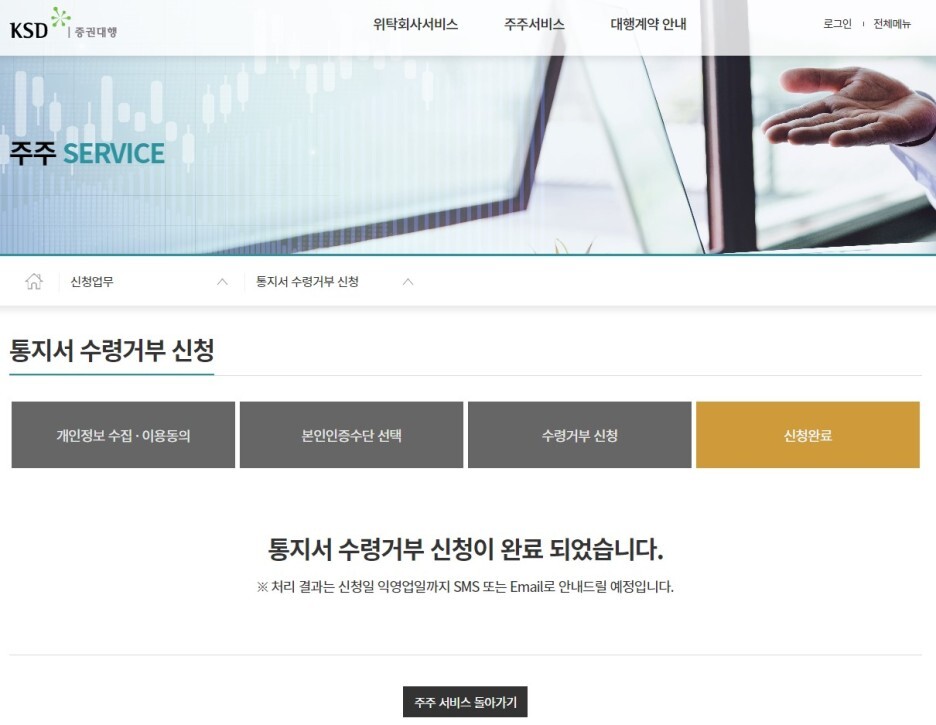Select the 개인정보 수집·이용동의 step
The width and height of the screenshot is (936, 725).
123,435
